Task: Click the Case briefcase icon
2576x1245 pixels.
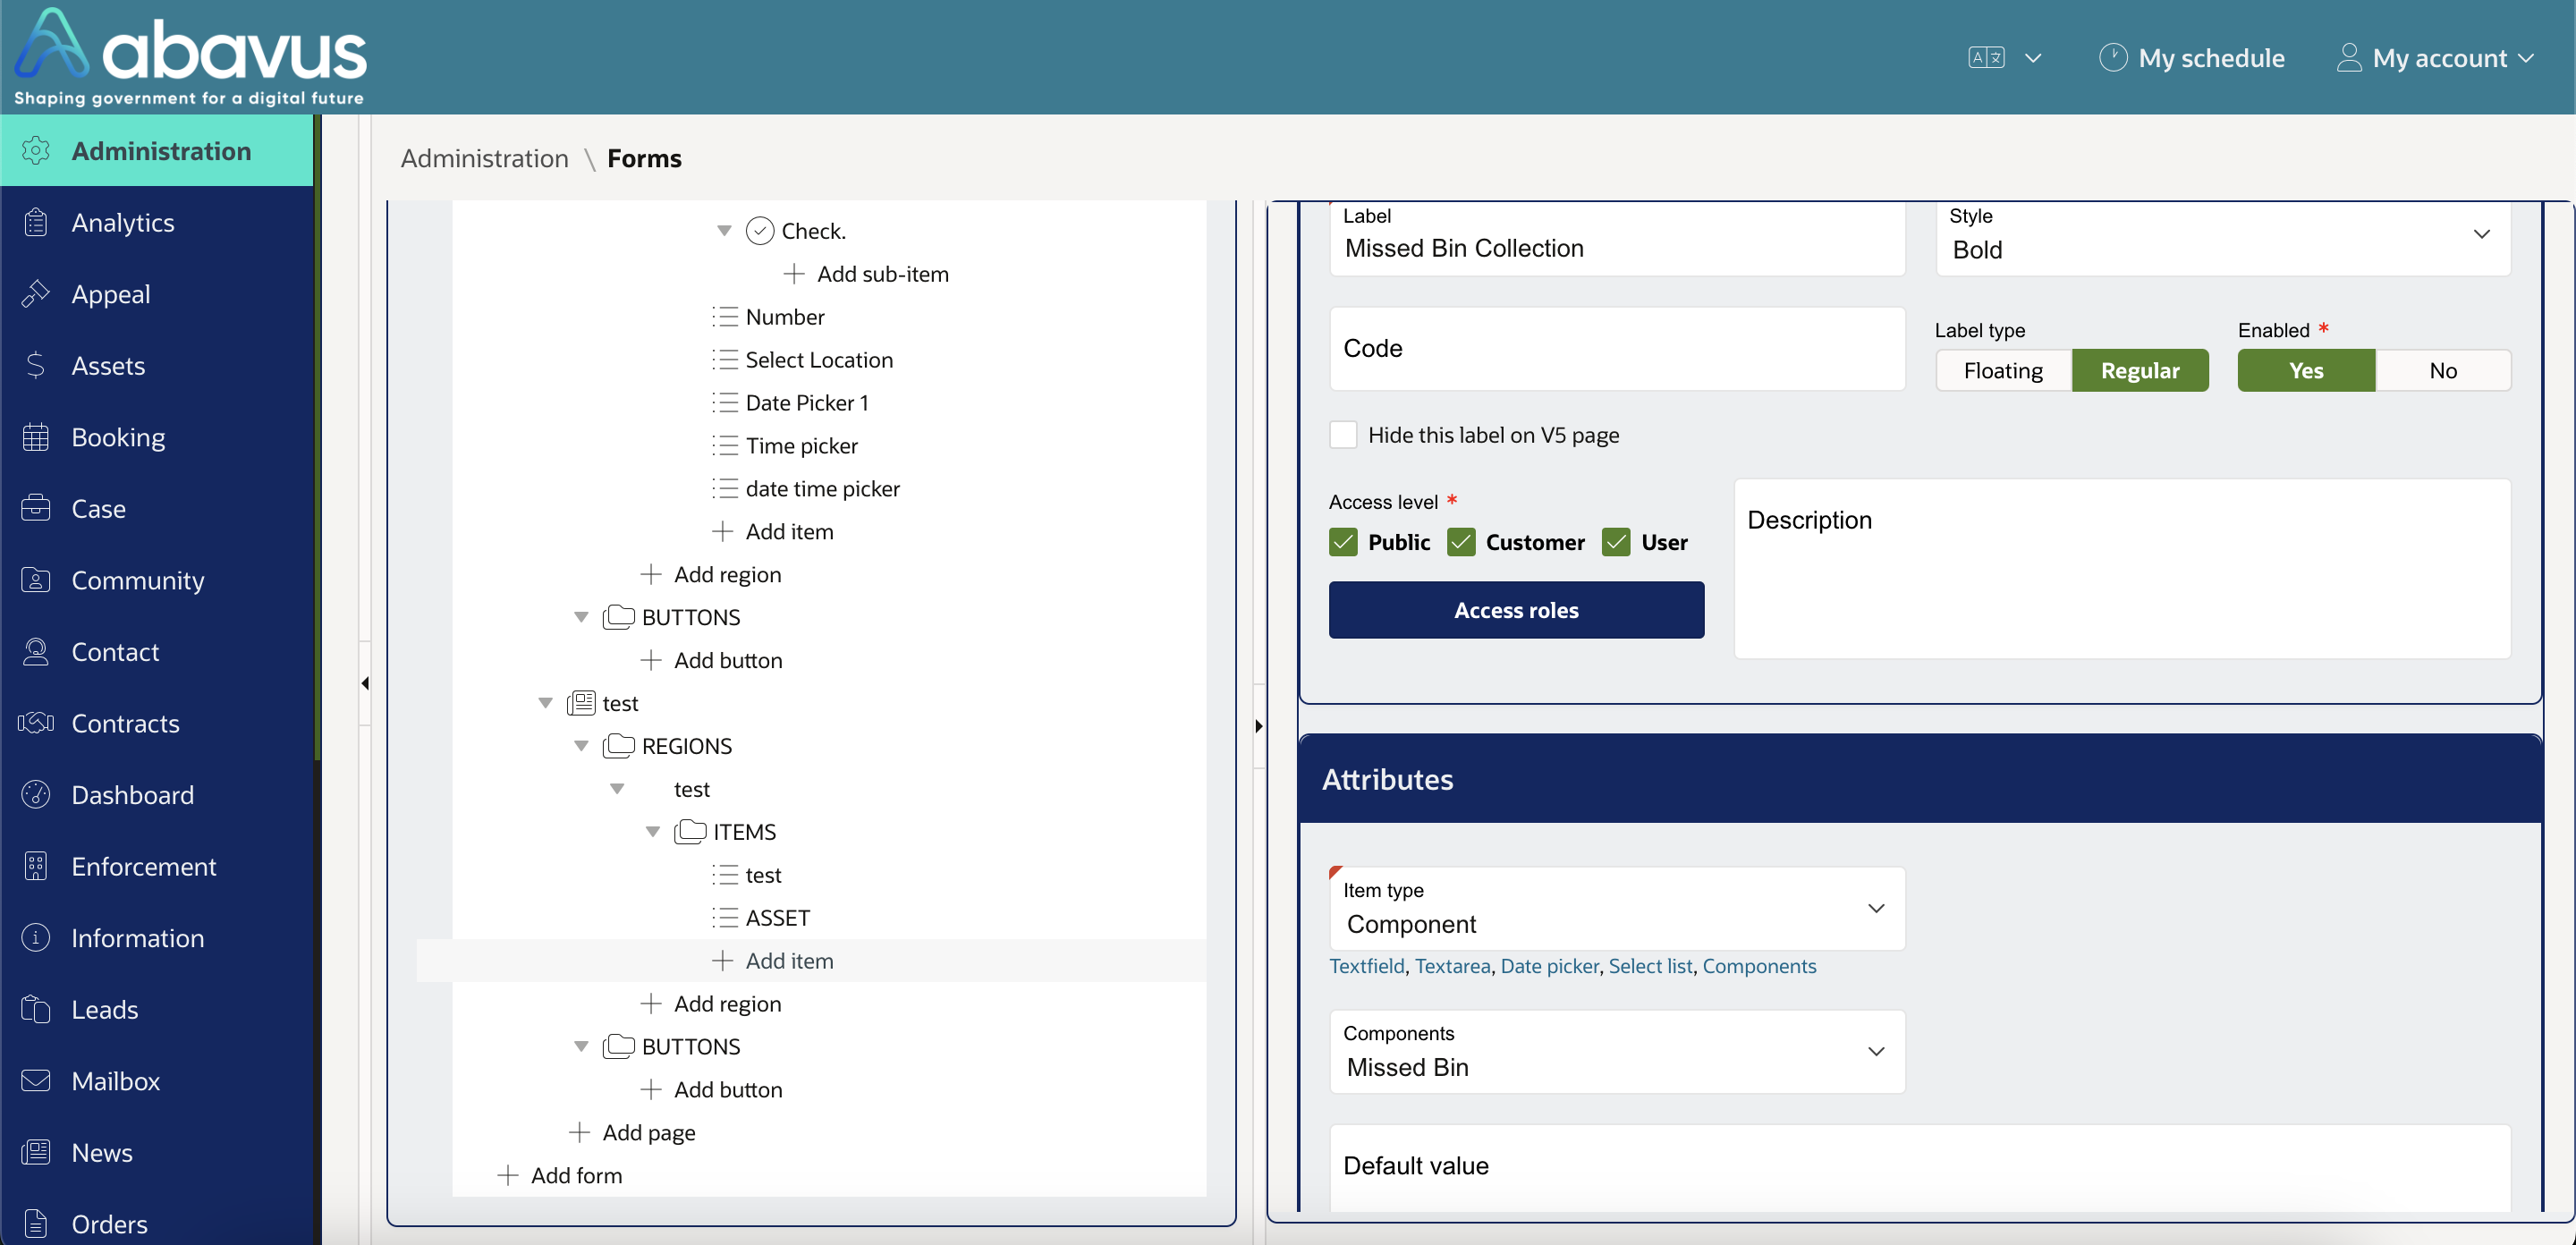Action: point(36,508)
